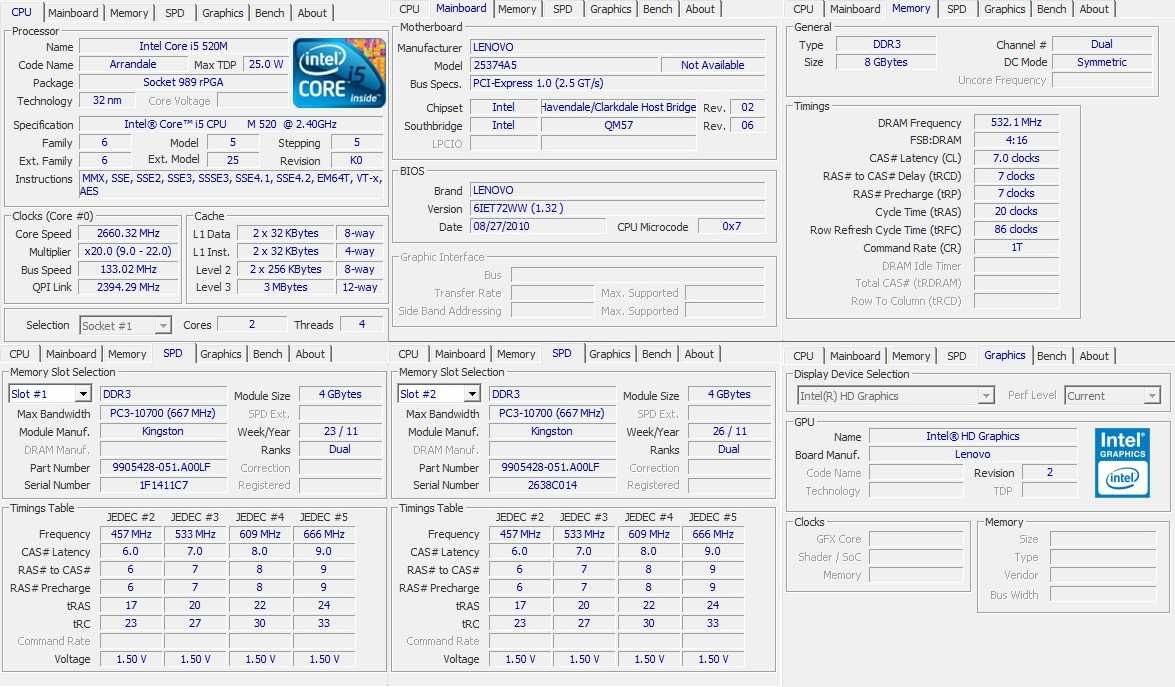1175x687 pixels.
Task: Click the Not Available model field
Action: (712, 65)
